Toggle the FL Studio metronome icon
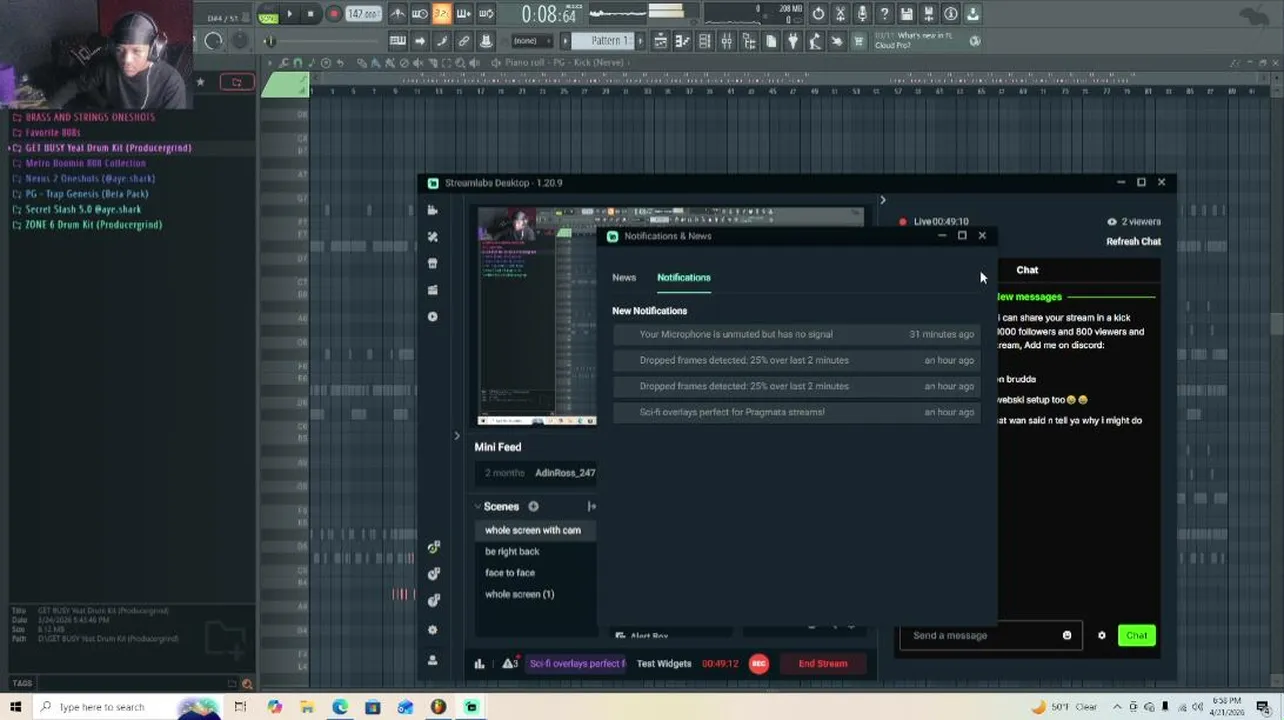Image resolution: width=1284 pixels, height=720 pixels. tap(397, 14)
